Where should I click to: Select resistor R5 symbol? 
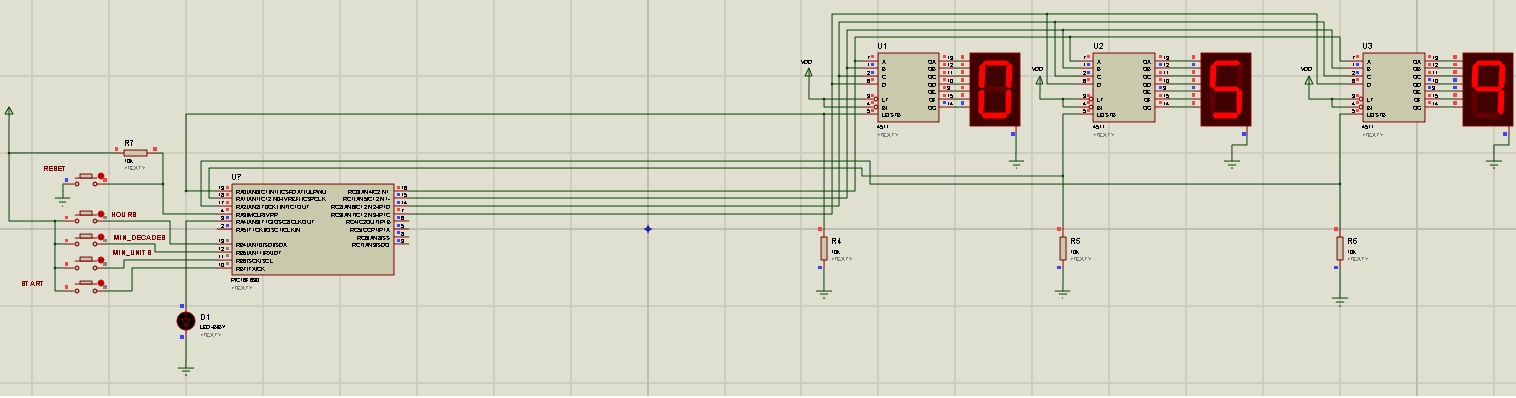point(1062,248)
